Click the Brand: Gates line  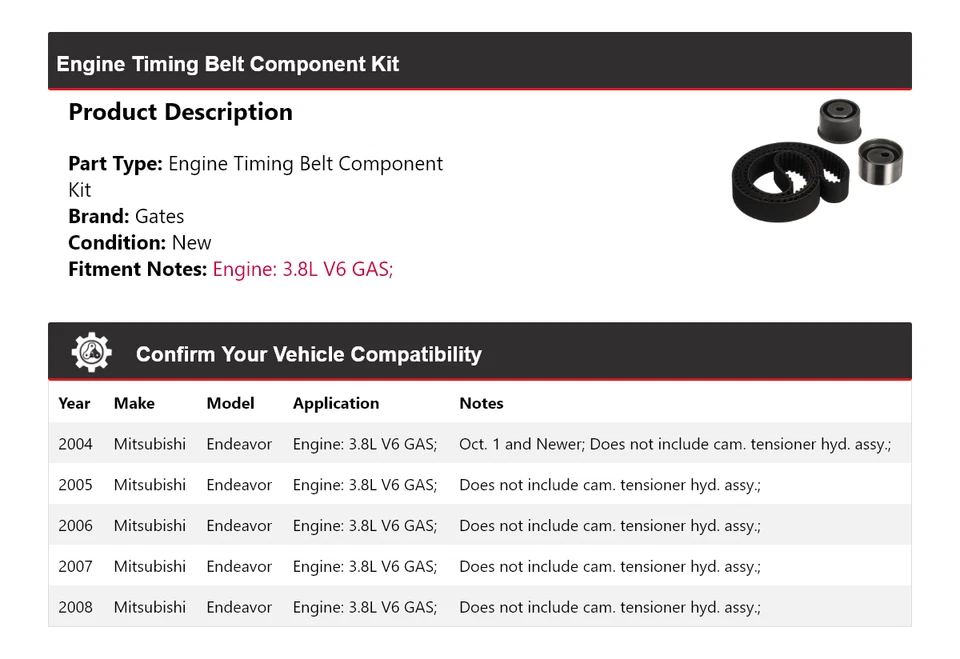click(x=126, y=216)
